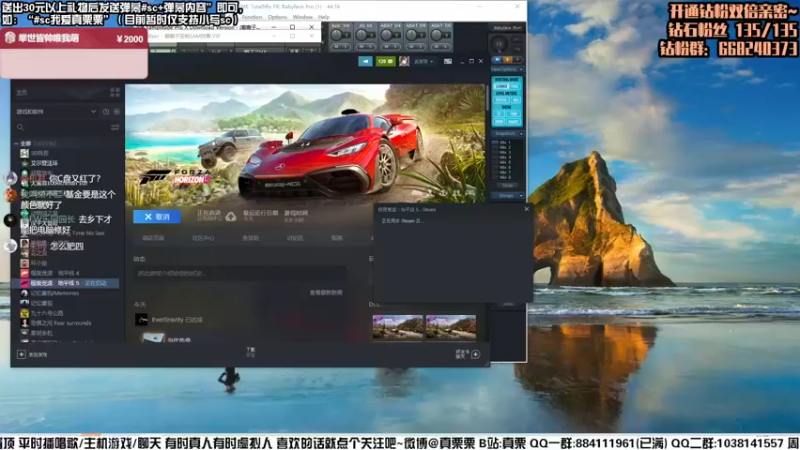Toggle the blue M global mute button in TotalMix
This screenshot has width=800, height=450.
pos(497,60)
